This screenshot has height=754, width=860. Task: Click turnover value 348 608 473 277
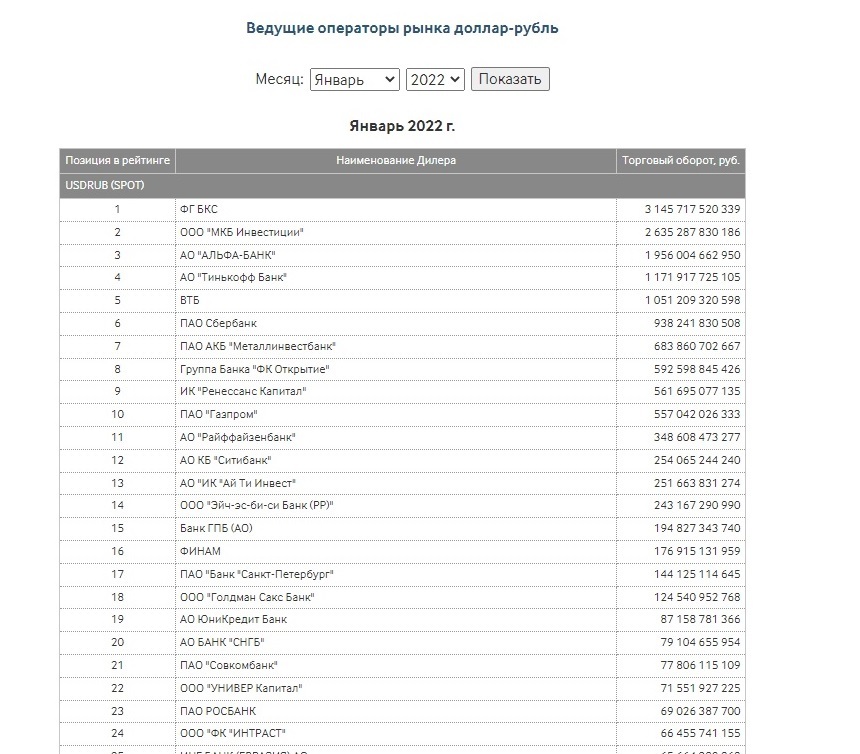(697, 438)
